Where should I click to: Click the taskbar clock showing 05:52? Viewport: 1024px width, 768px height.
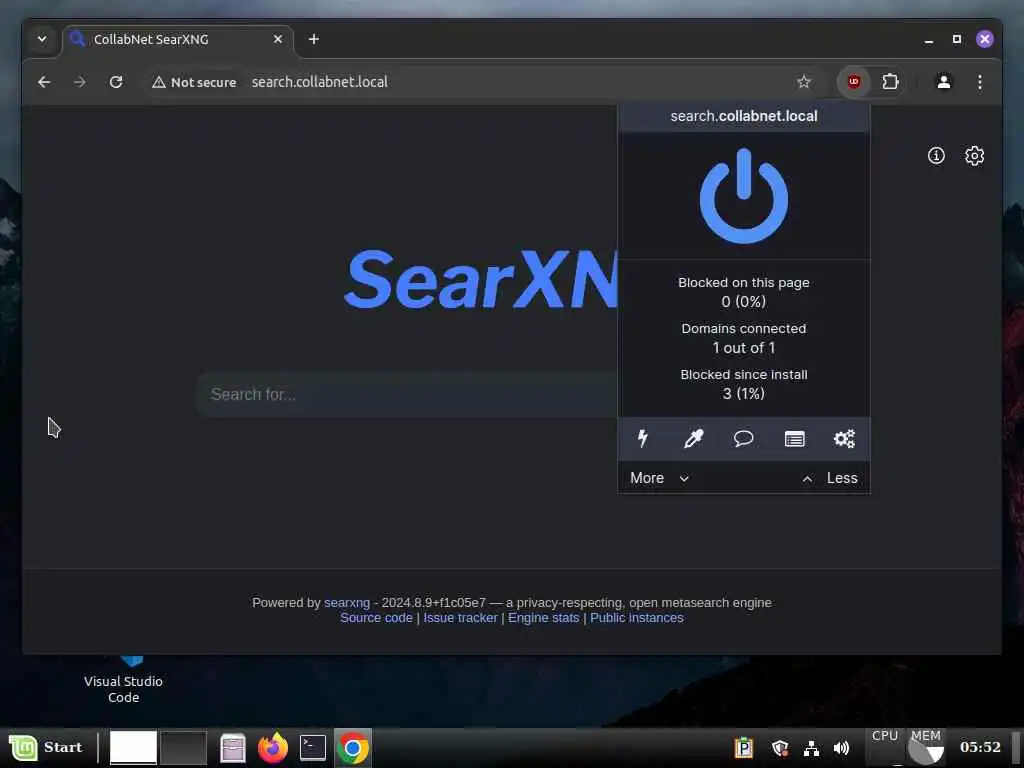point(980,747)
